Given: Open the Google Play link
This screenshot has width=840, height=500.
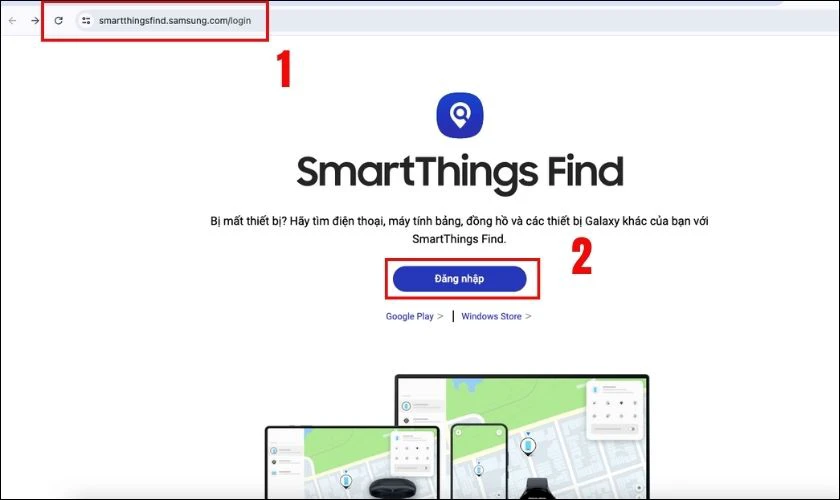Looking at the screenshot, I should click(x=414, y=316).
